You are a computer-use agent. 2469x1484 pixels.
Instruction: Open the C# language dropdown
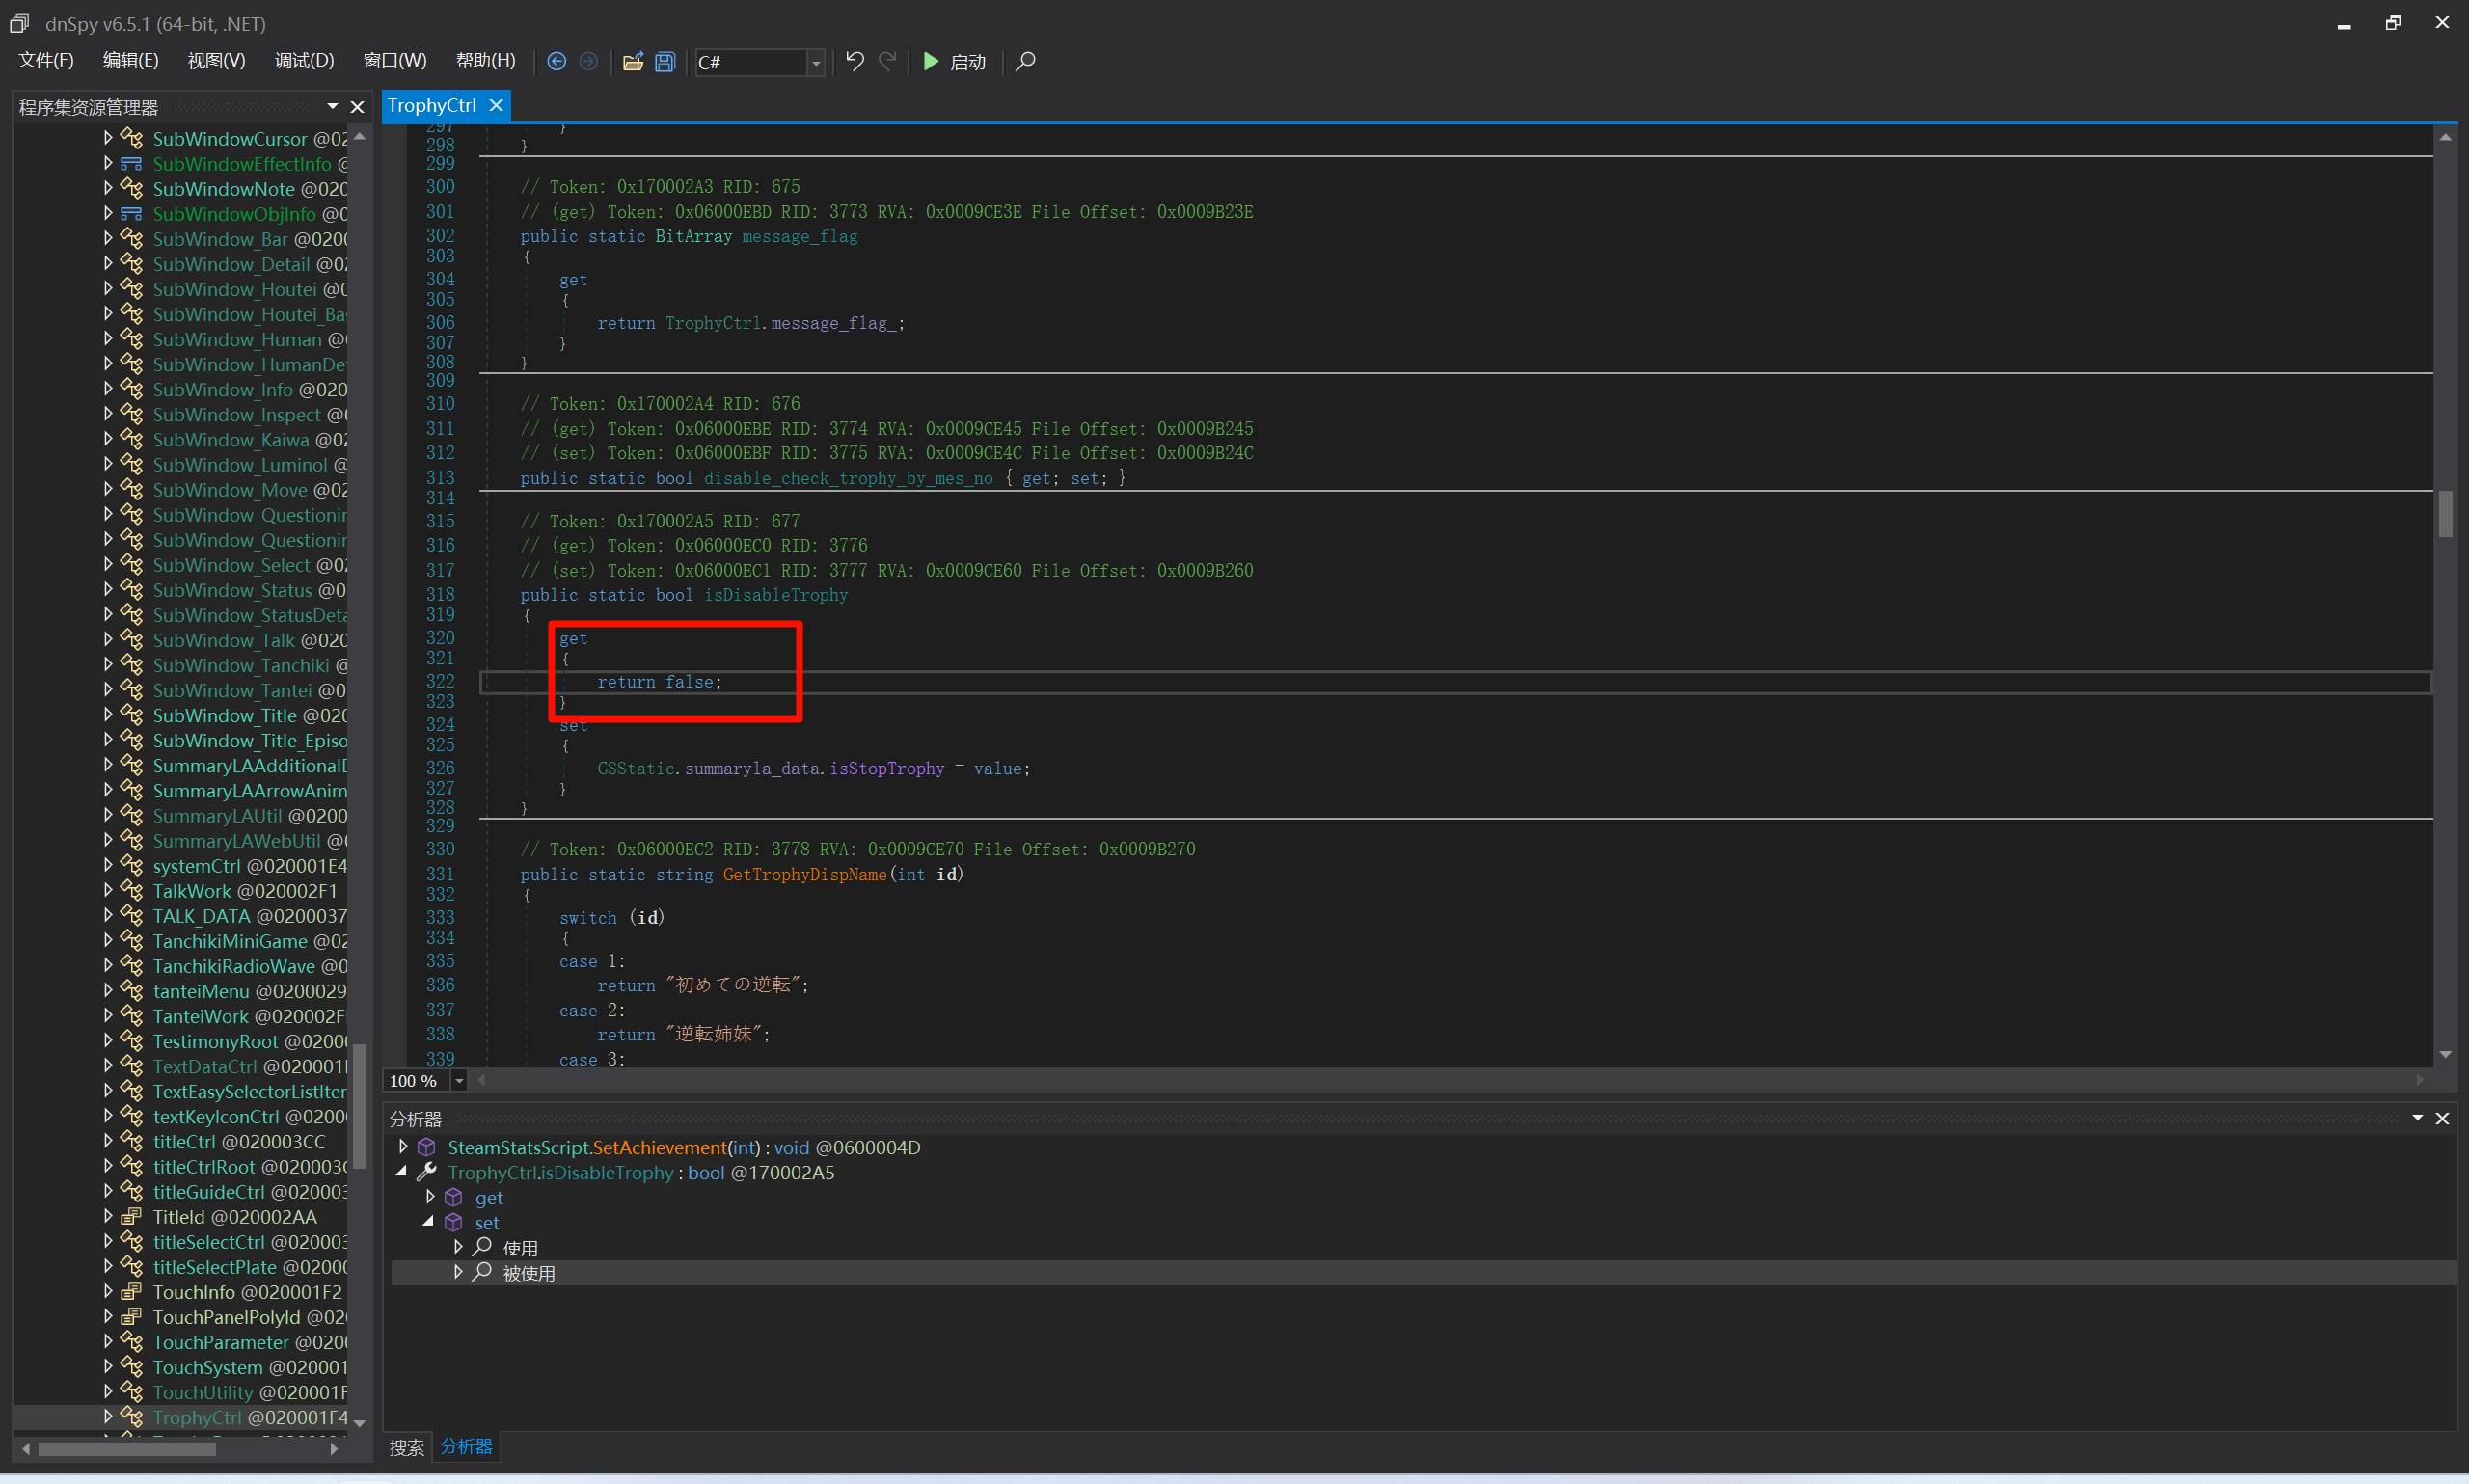pos(816,62)
